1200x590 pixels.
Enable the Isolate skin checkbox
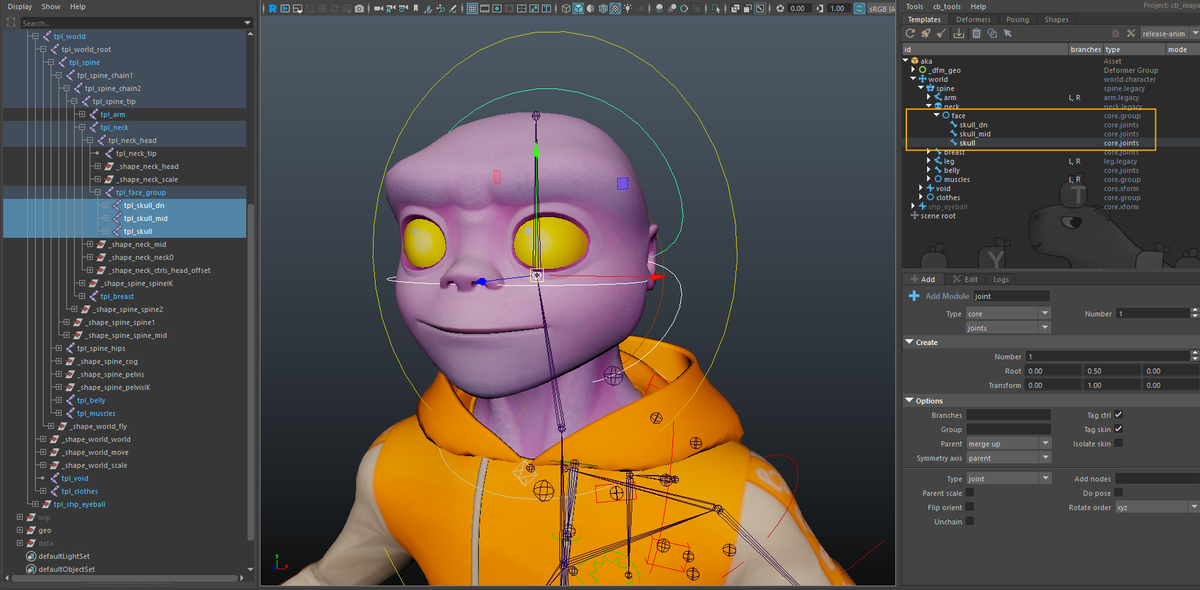(1118, 443)
